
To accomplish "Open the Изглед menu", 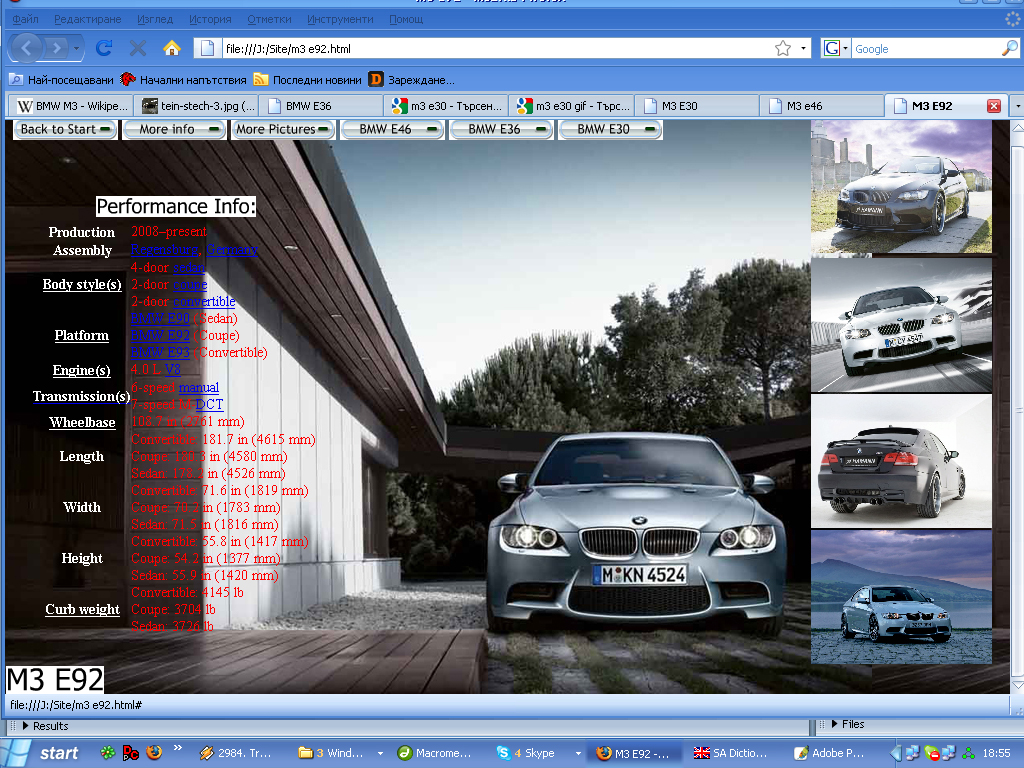I will (155, 19).
